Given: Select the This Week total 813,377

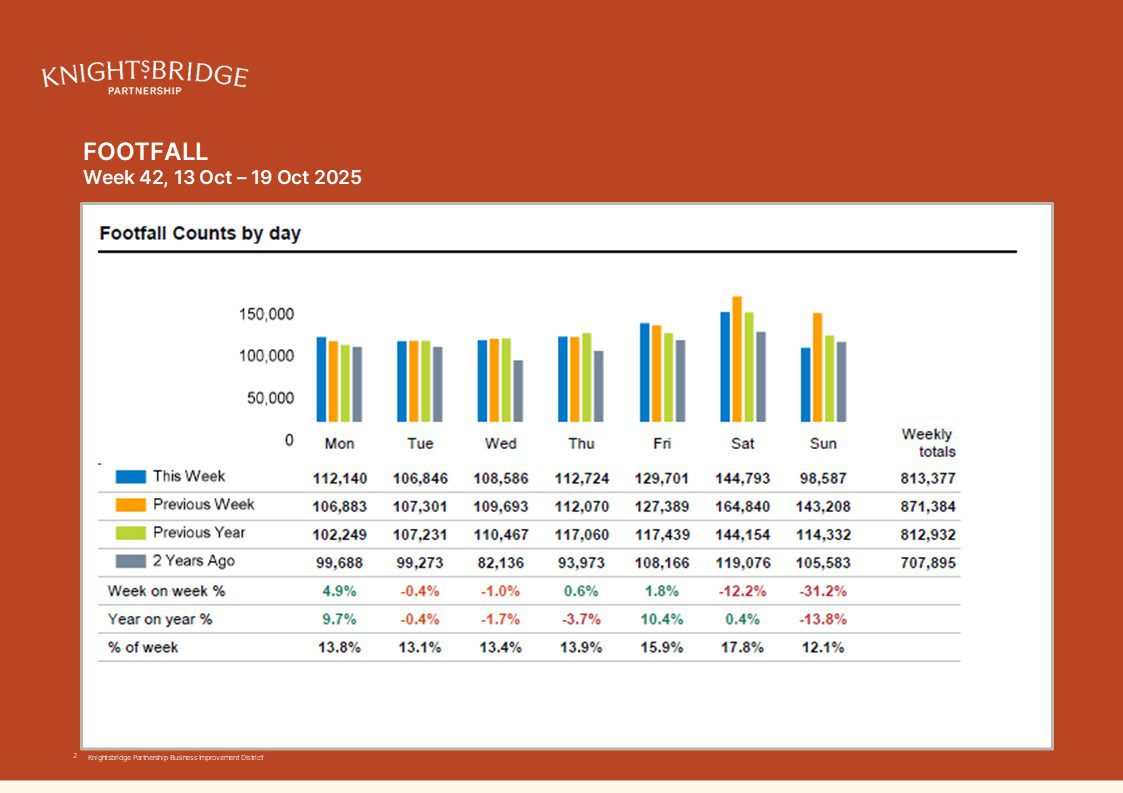Looking at the screenshot, I should click(x=927, y=478).
